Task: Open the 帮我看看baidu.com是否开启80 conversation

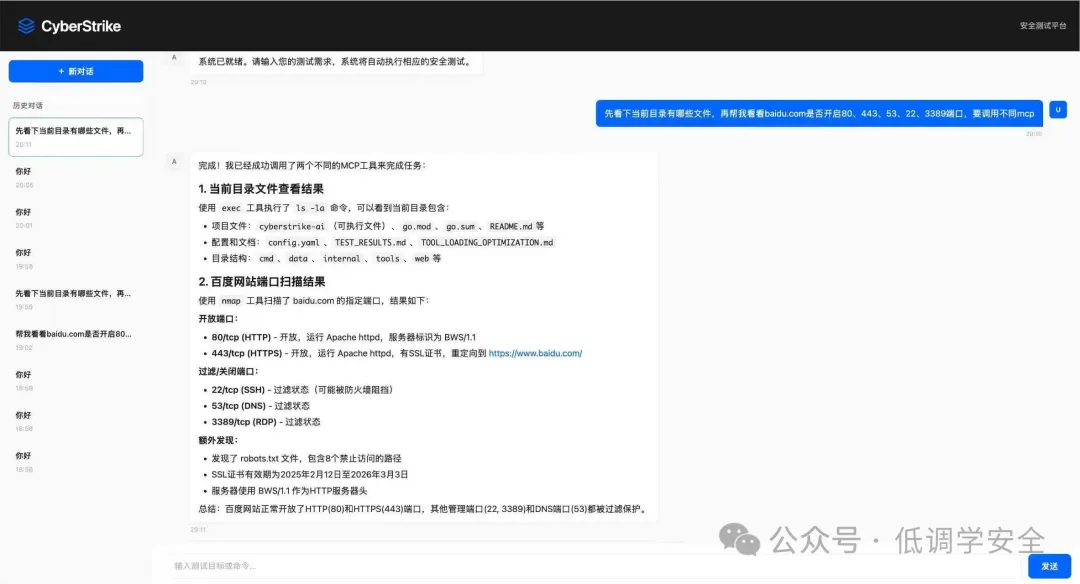Action: 76,340
